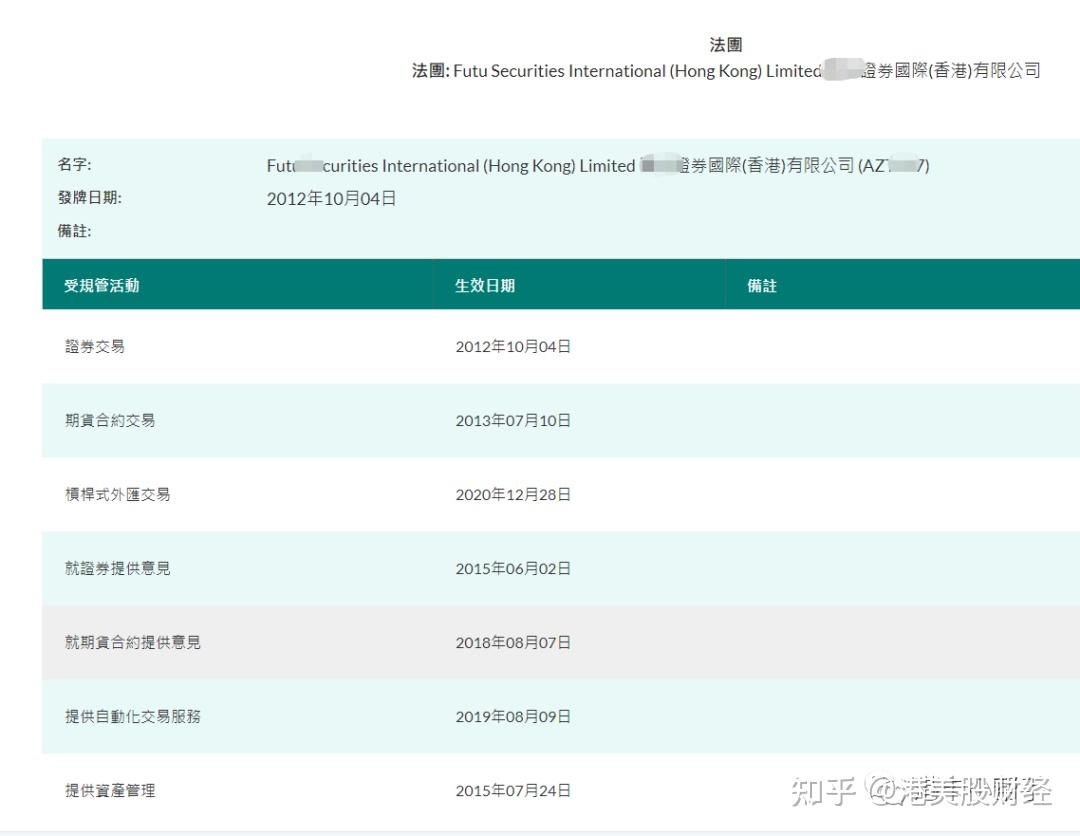The width and height of the screenshot is (1080, 836).
Task: Select the 期貨合約交易 row
Action: tap(561, 420)
